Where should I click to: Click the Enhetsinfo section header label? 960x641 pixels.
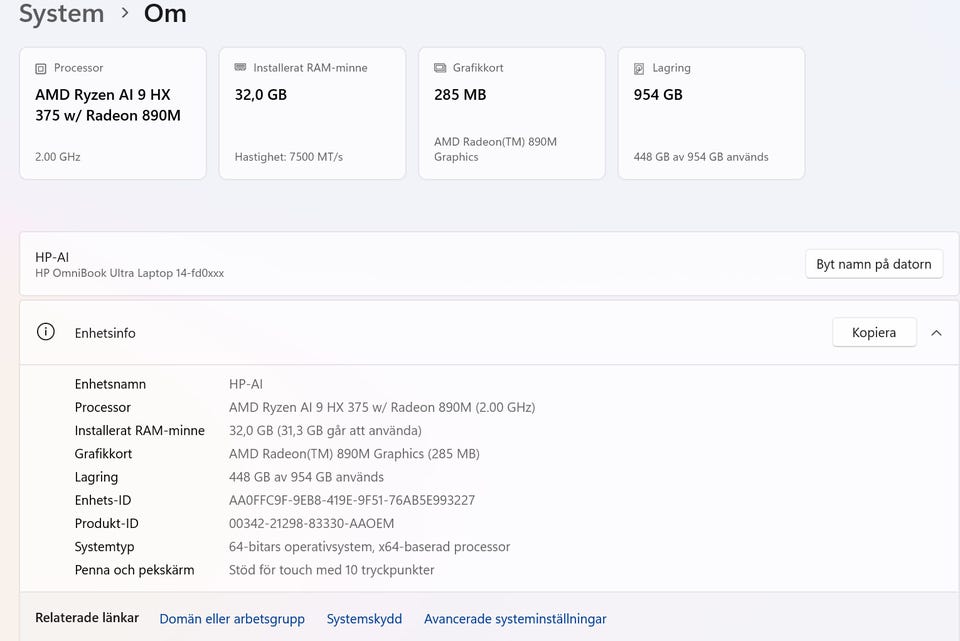[x=105, y=333]
